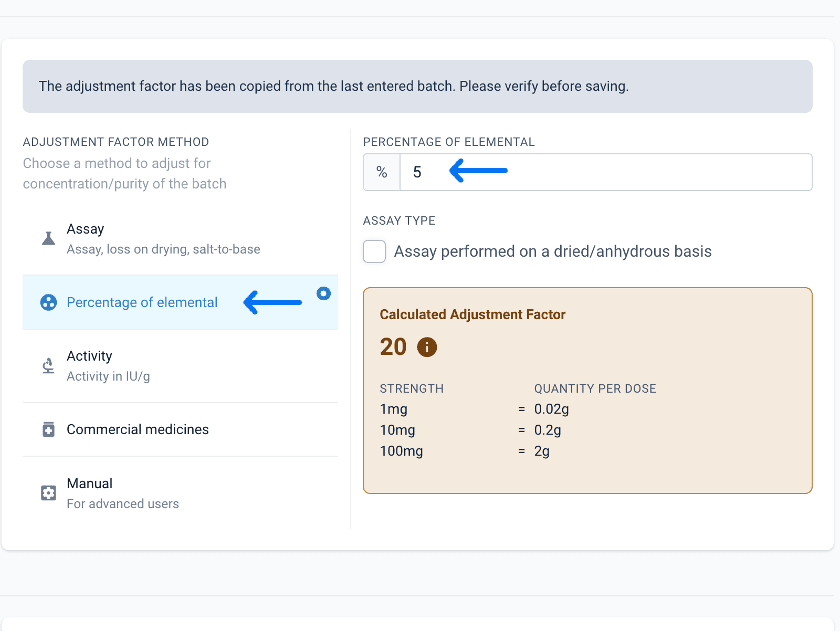Click the Activity microscope icon
This screenshot has width=840, height=632.
click(48, 366)
